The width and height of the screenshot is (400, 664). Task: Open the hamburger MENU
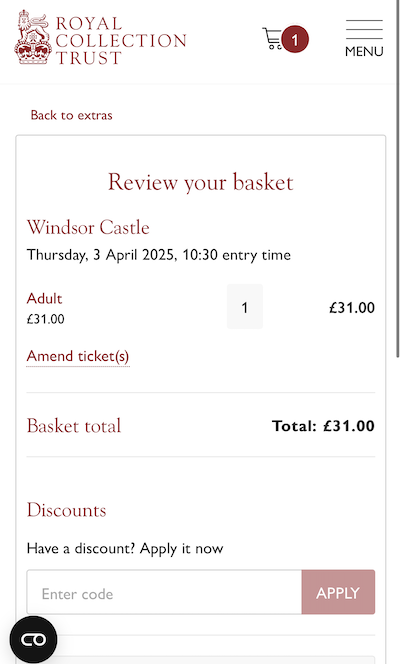click(364, 39)
